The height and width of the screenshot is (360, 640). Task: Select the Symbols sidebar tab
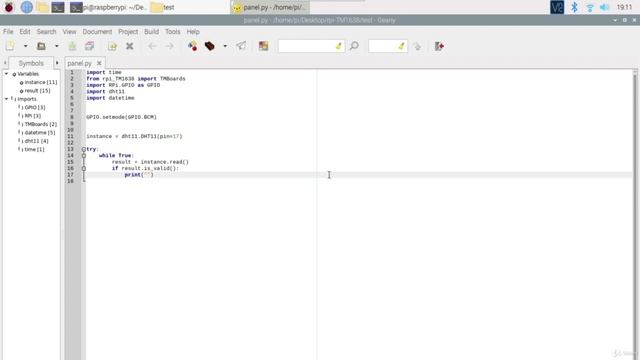31,63
